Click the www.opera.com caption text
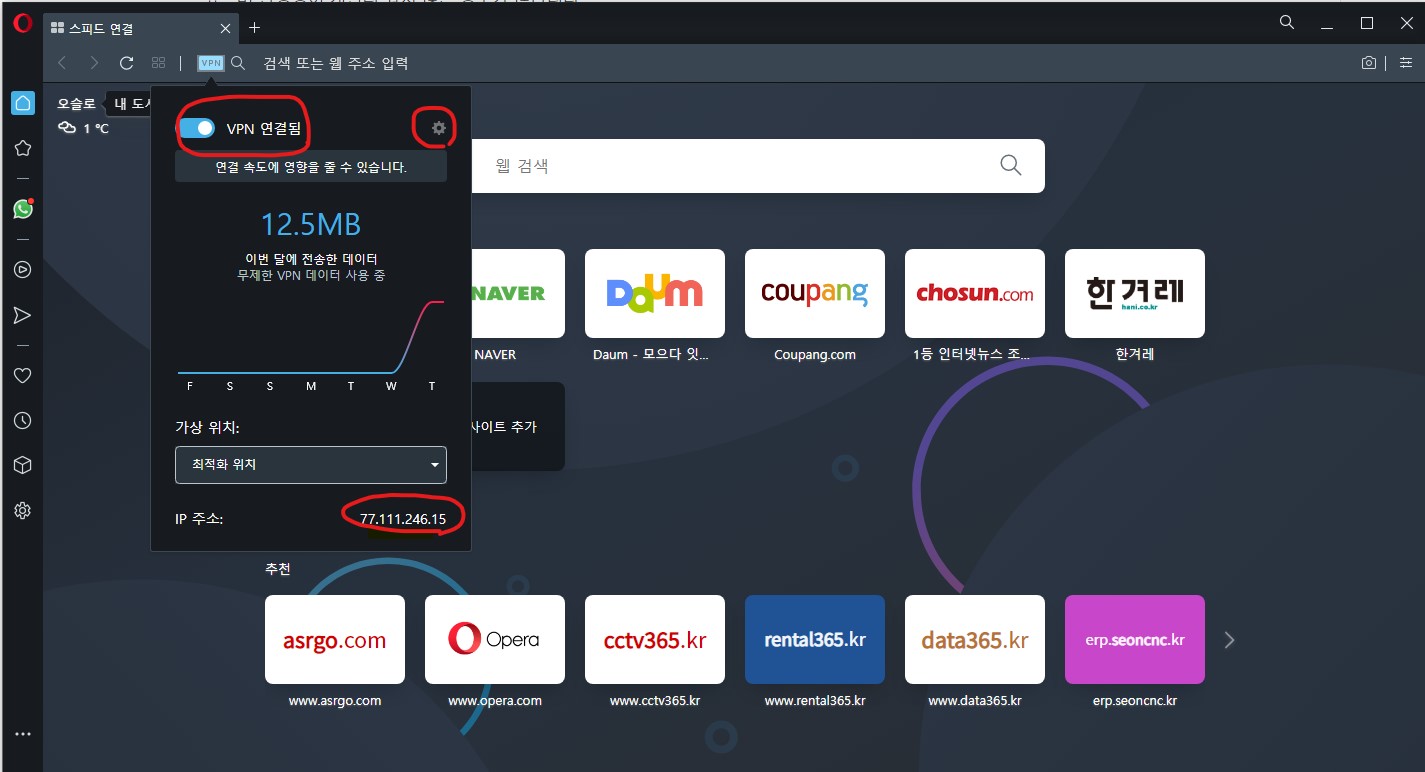Image resolution: width=1425 pixels, height=772 pixels. coord(495,701)
